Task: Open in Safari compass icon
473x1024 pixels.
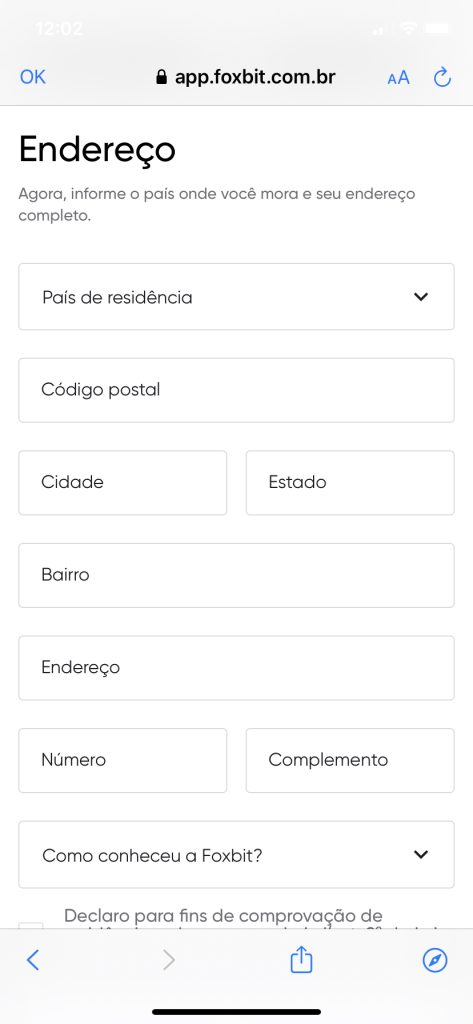Action: click(435, 959)
